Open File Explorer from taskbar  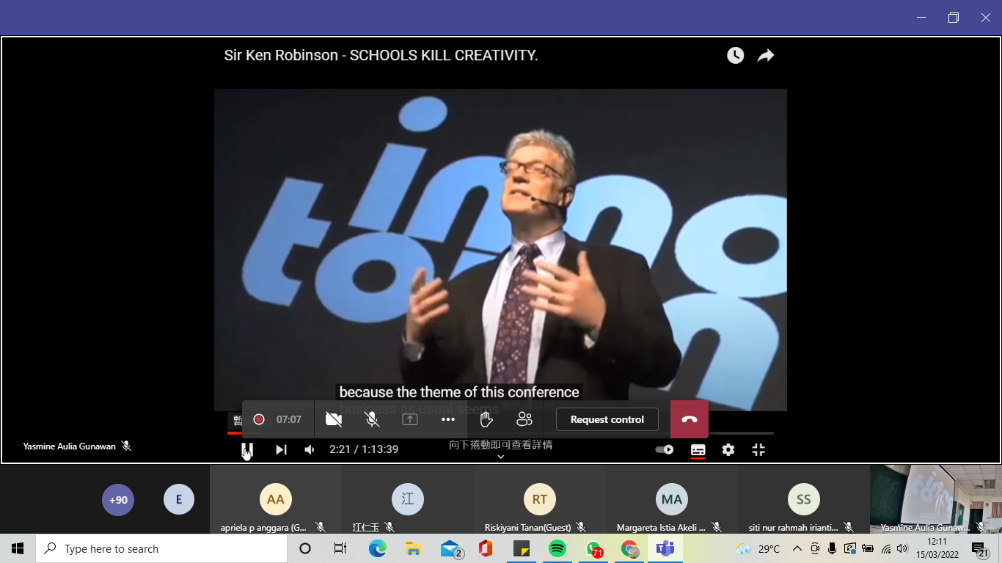(x=413, y=549)
